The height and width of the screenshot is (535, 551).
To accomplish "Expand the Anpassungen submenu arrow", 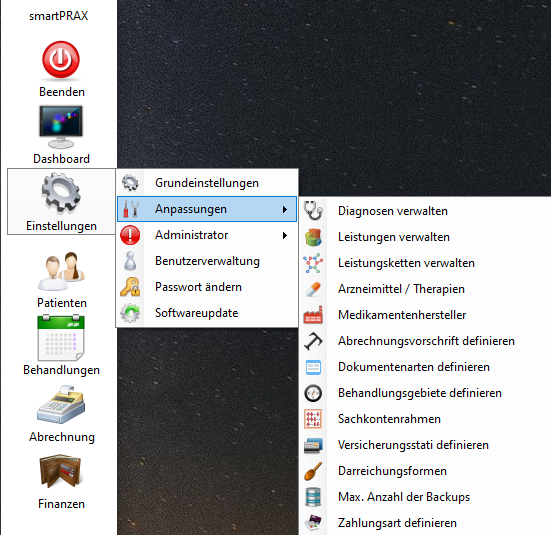I will 285,210.
